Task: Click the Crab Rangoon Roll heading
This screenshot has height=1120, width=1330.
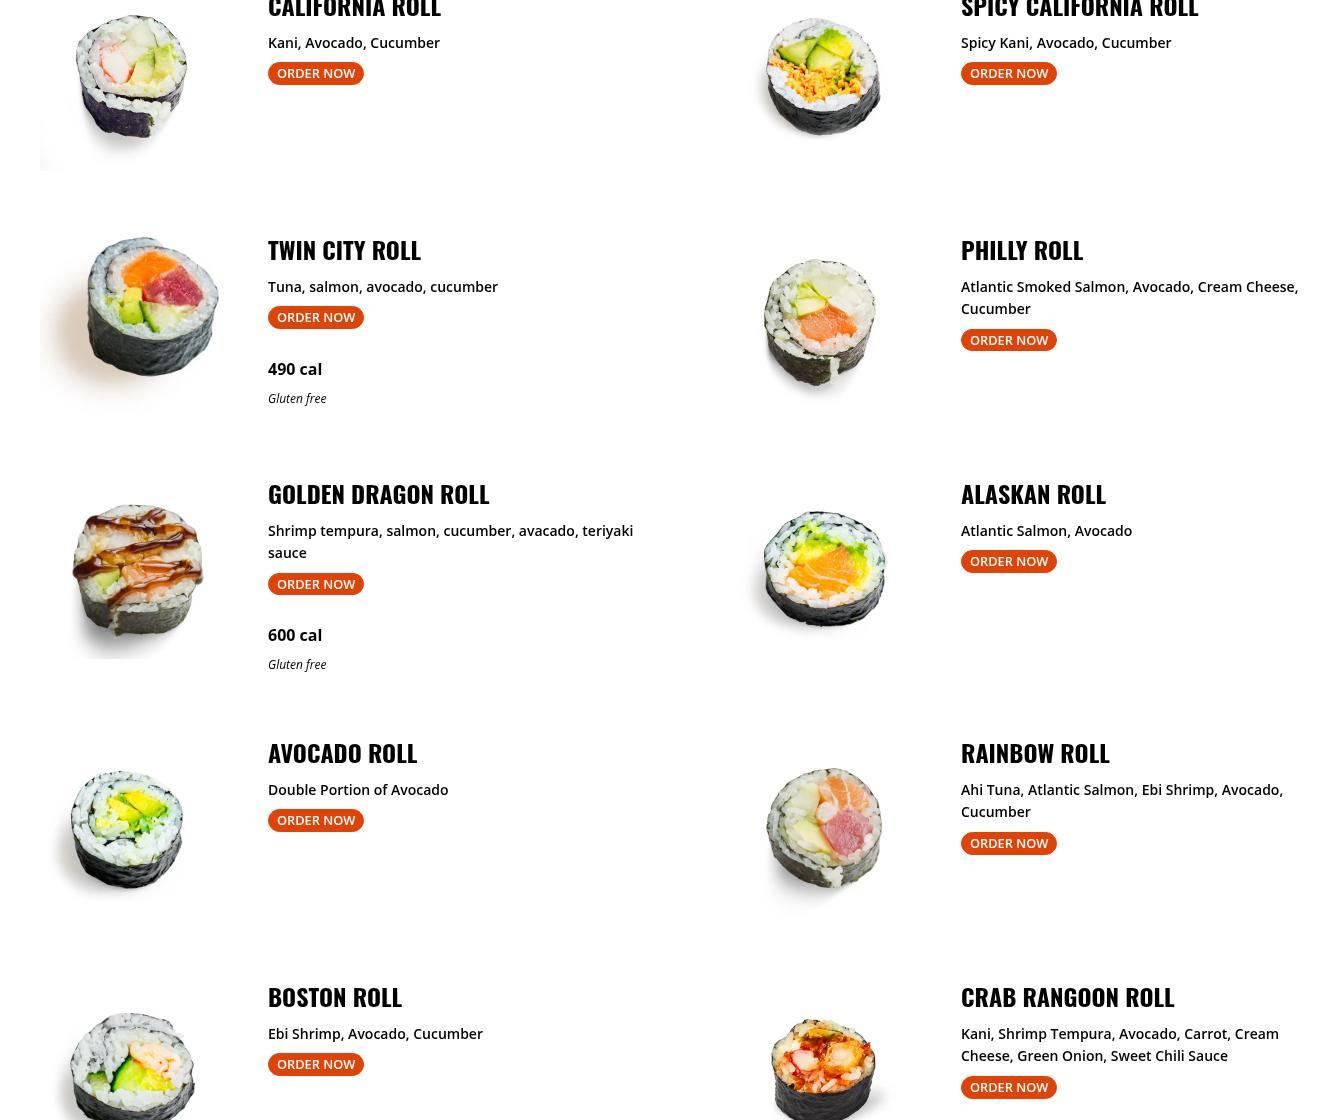Action: tap(1067, 997)
